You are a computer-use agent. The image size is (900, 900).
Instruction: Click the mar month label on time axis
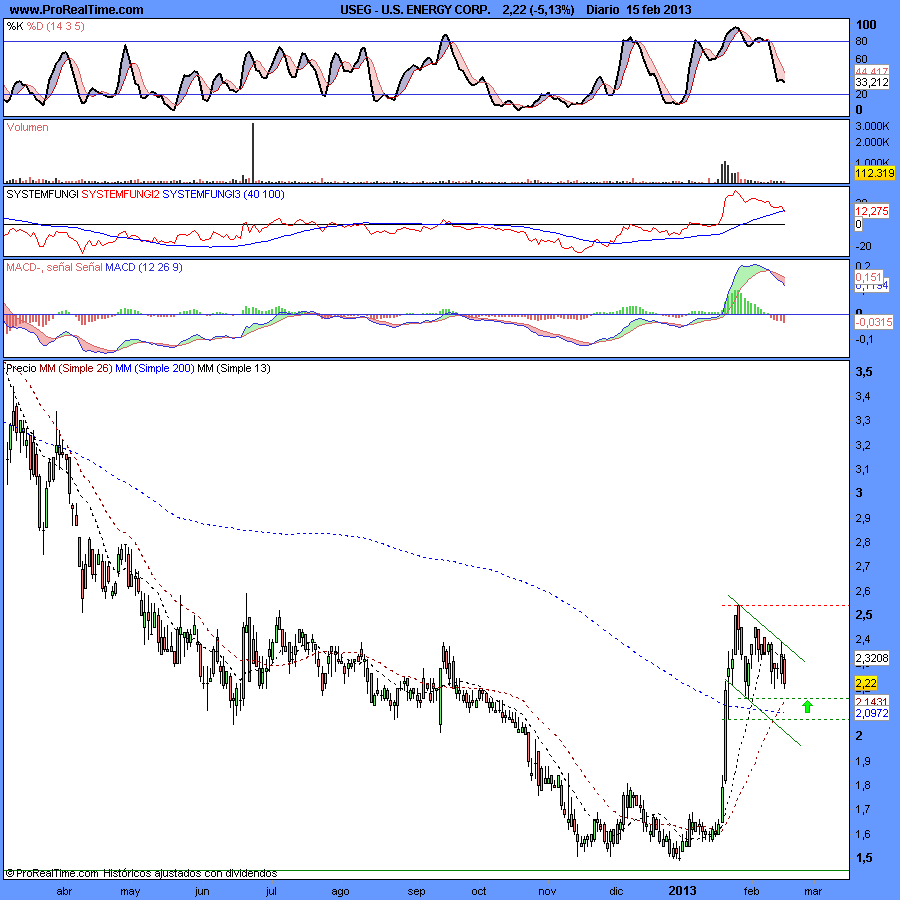(813, 891)
